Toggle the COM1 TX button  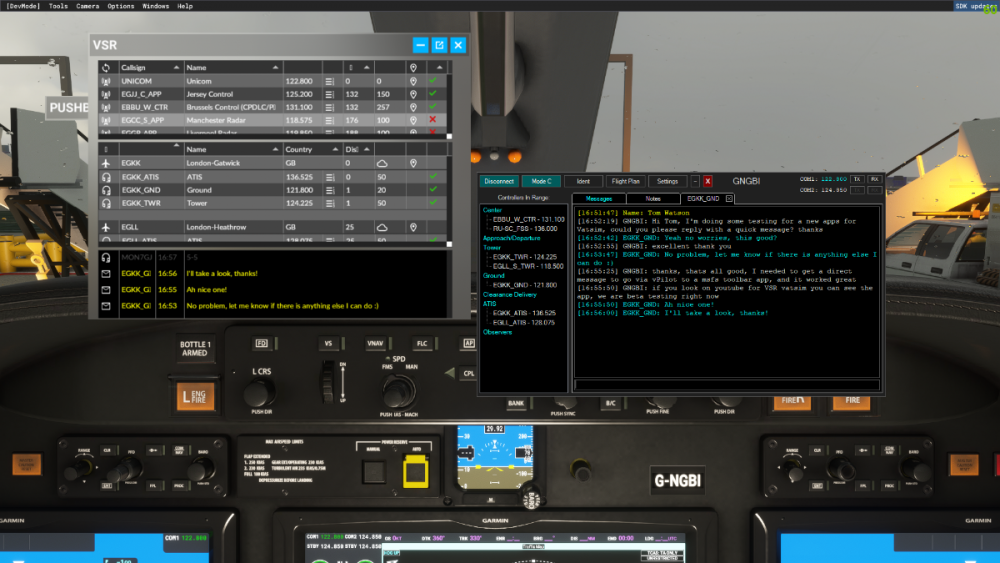(x=856, y=179)
